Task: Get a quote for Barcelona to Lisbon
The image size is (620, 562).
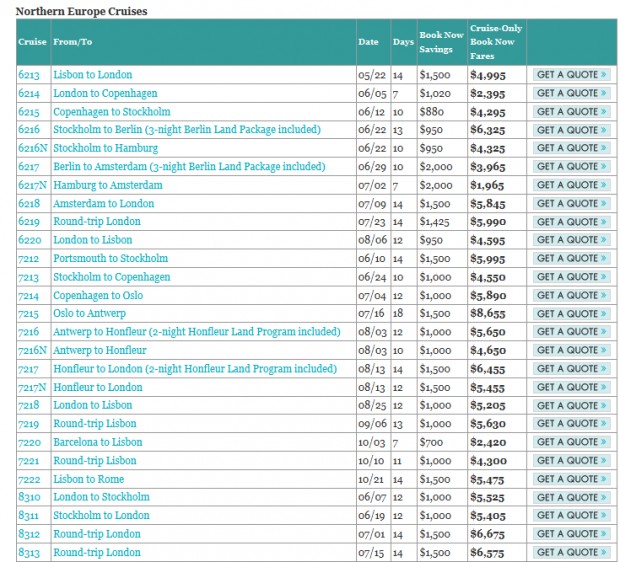Action: pyautogui.click(x=571, y=442)
